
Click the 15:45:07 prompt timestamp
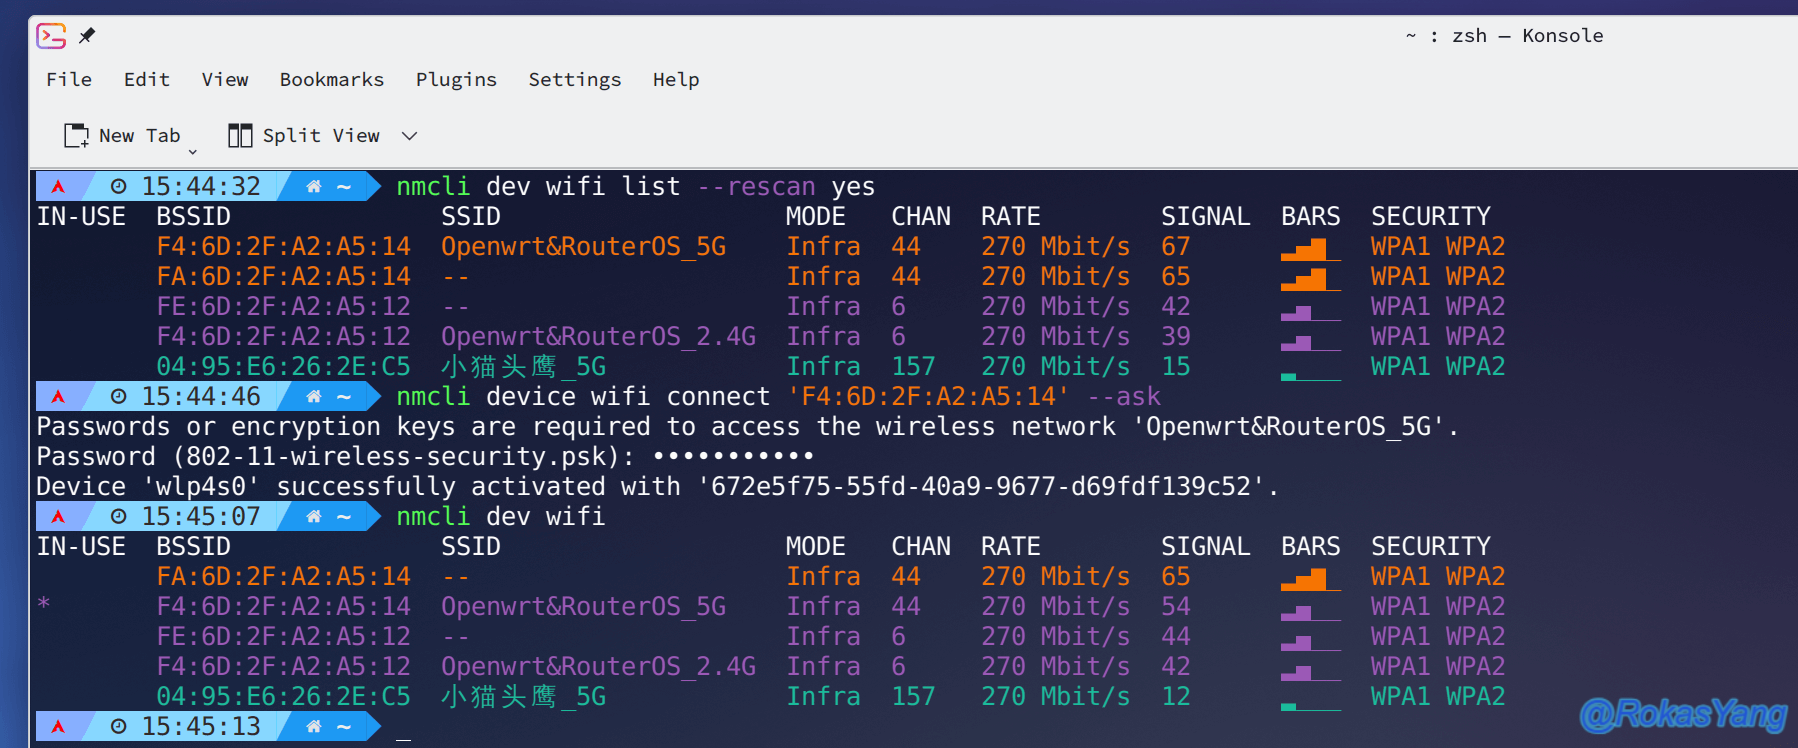click(201, 516)
